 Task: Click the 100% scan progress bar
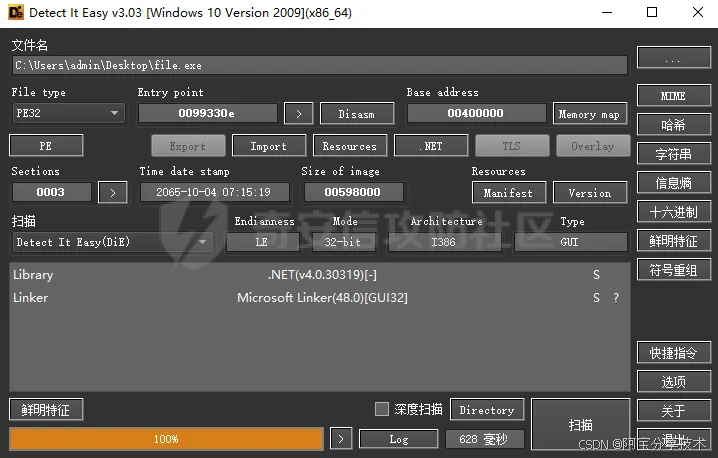tap(167, 439)
